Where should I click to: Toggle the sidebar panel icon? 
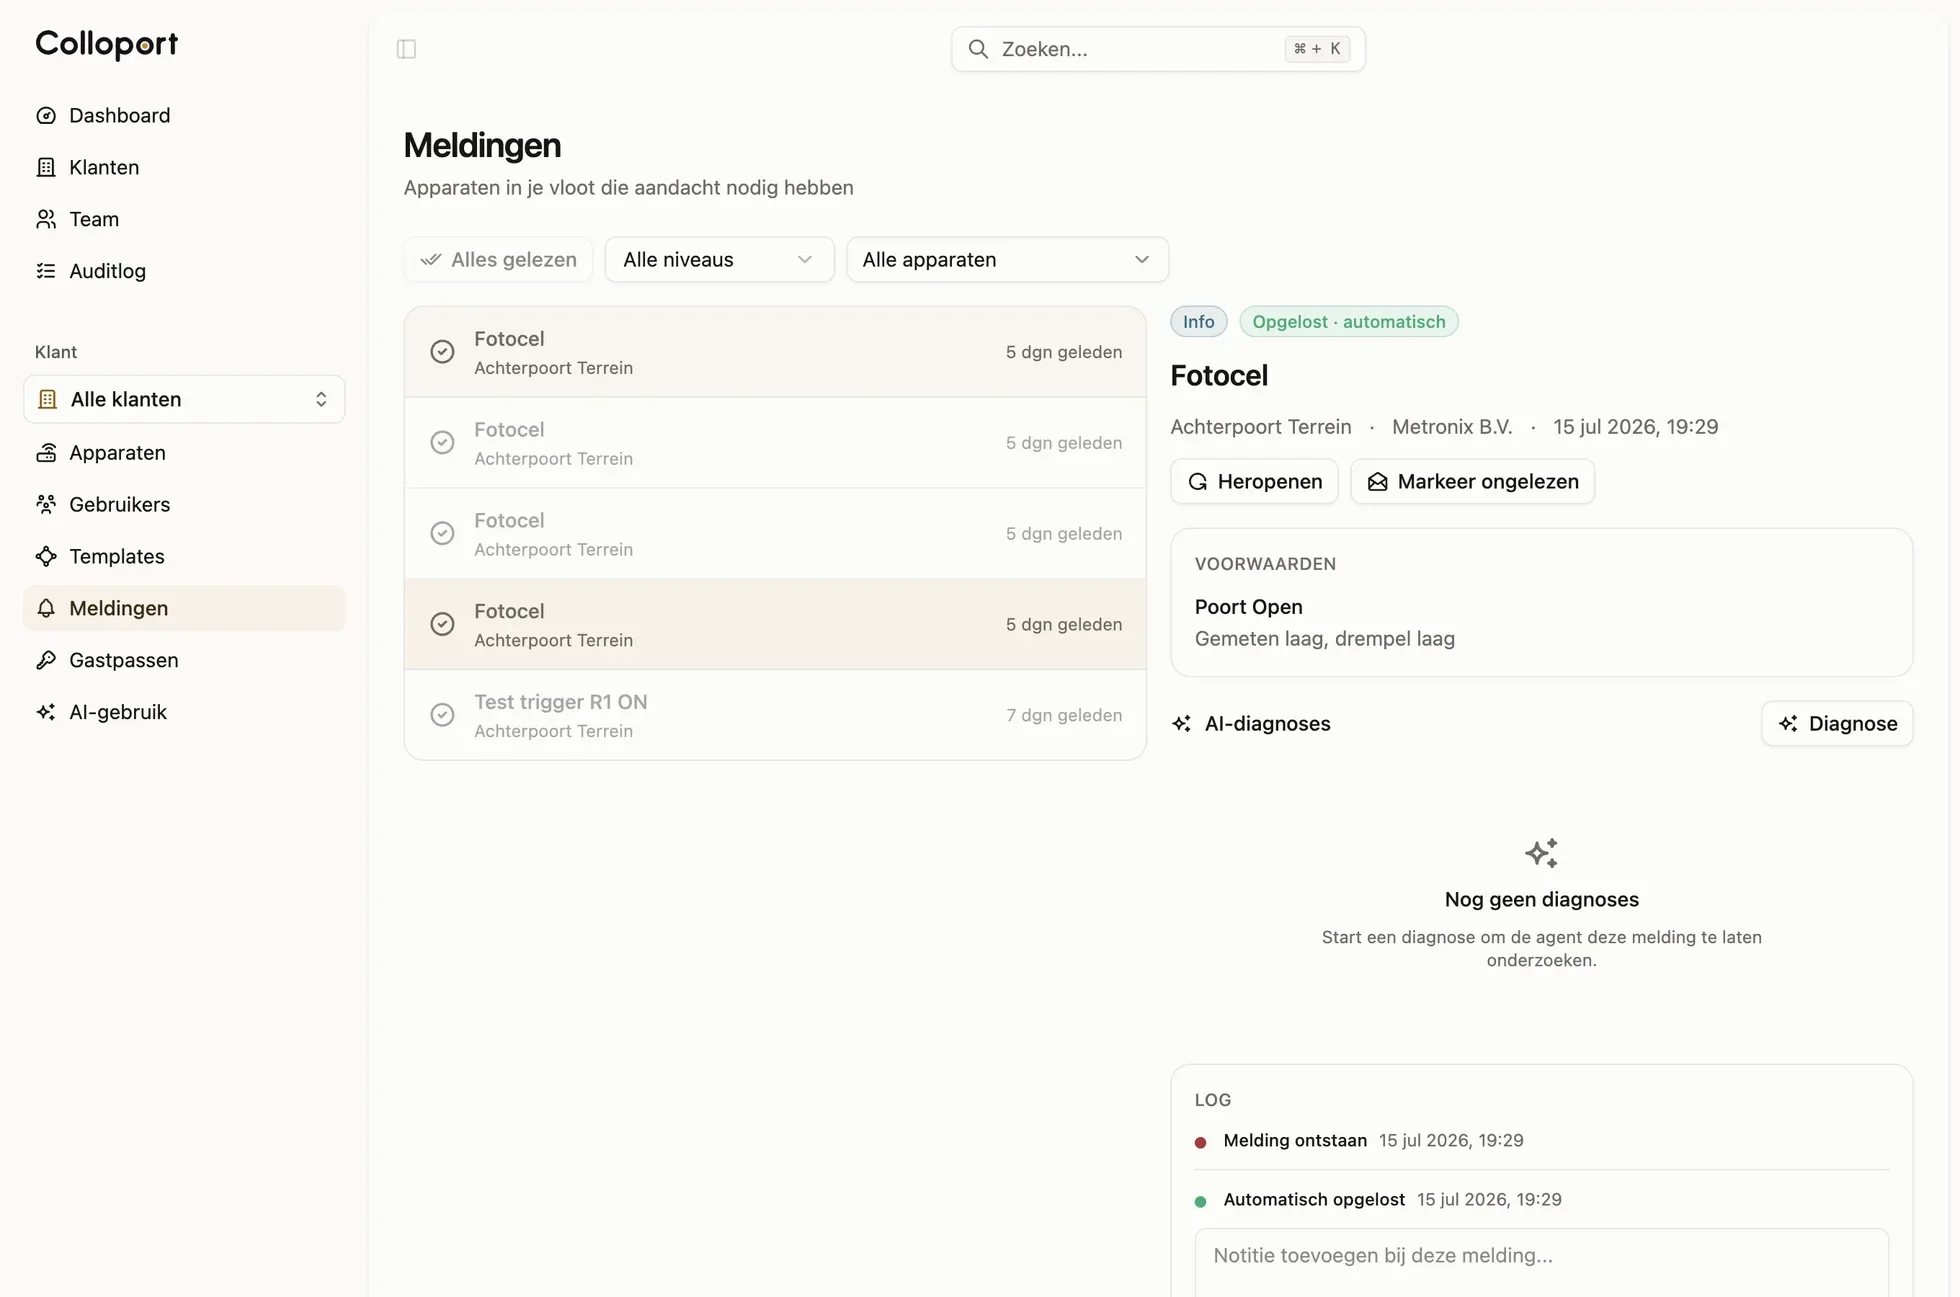click(x=406, y=49)
